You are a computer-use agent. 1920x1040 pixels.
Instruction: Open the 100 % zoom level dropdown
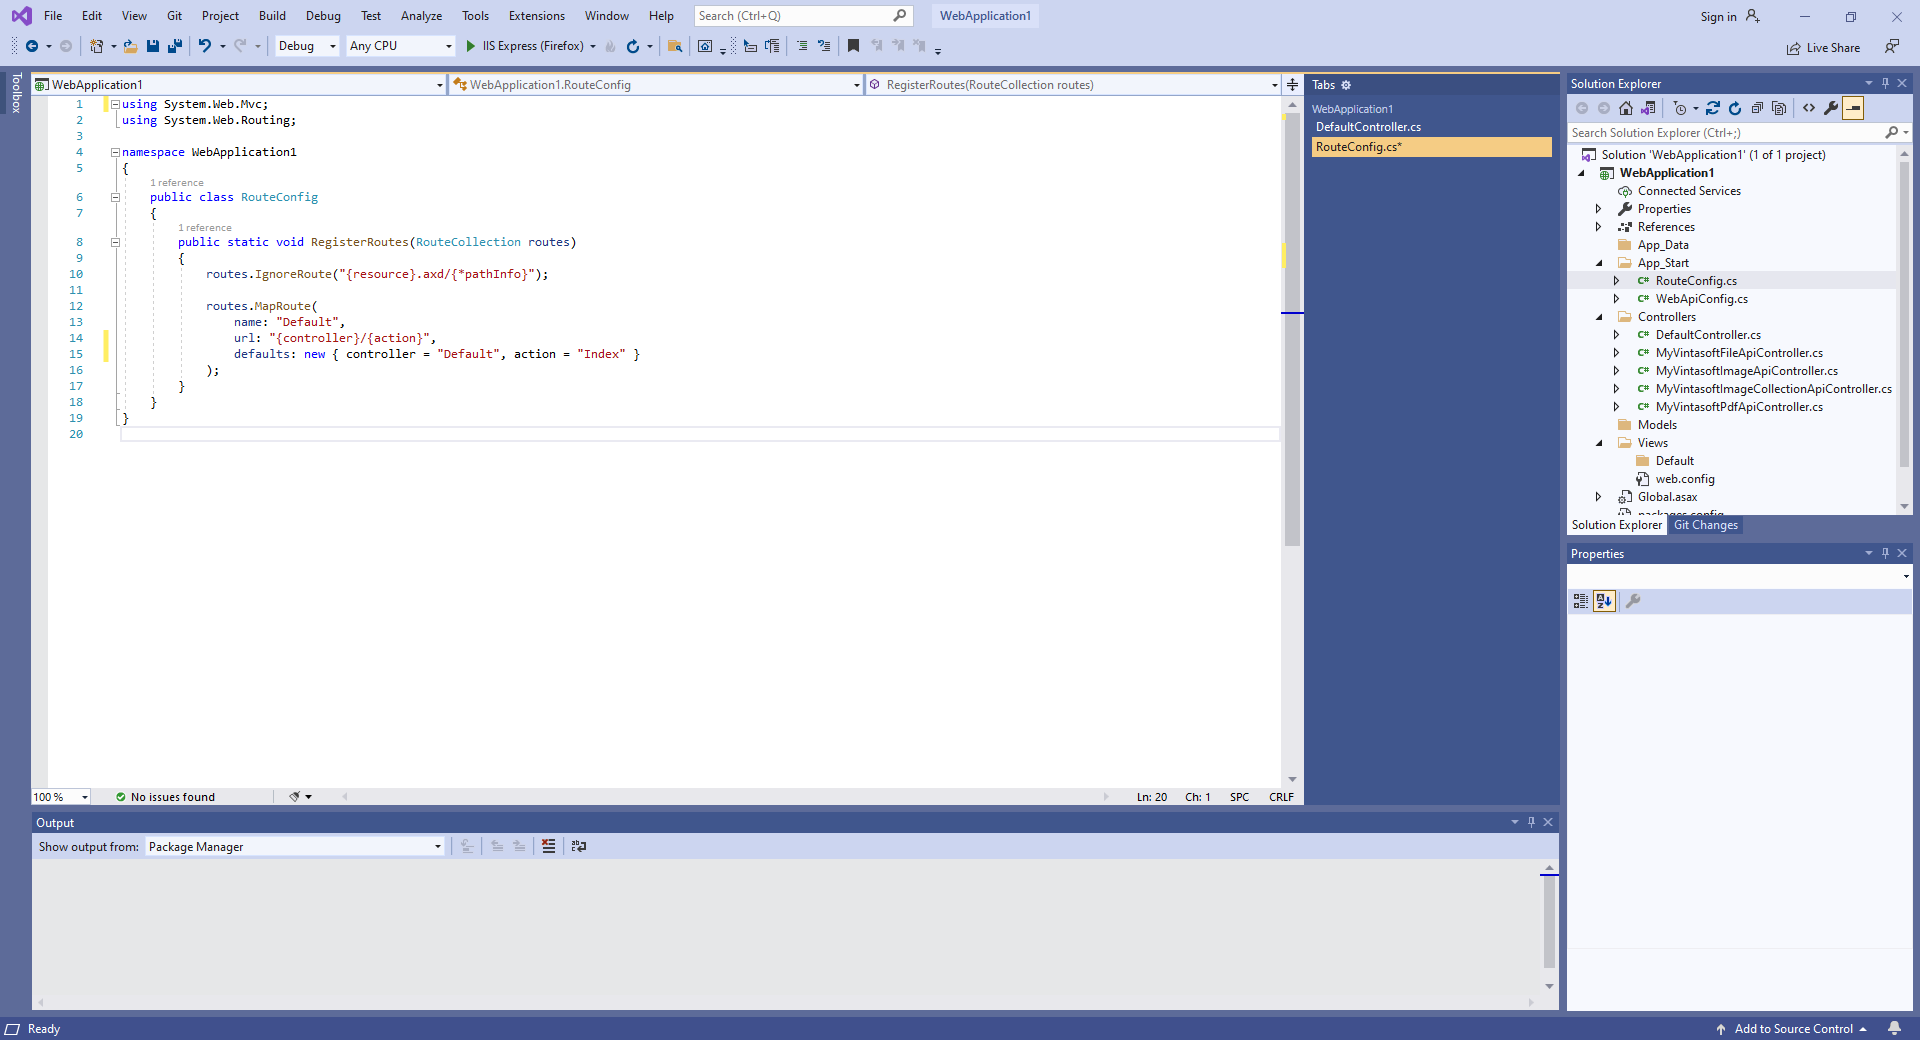[x=61, y=797]
